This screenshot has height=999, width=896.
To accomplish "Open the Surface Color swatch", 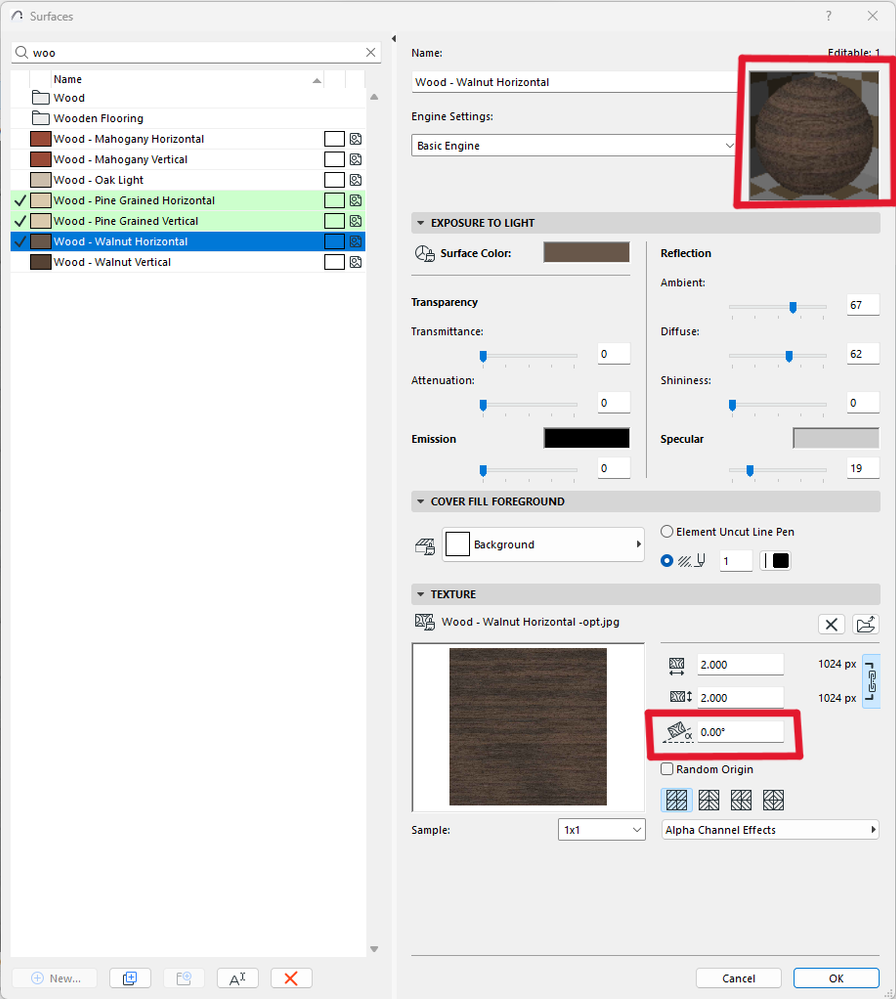I will coord(586,252).
